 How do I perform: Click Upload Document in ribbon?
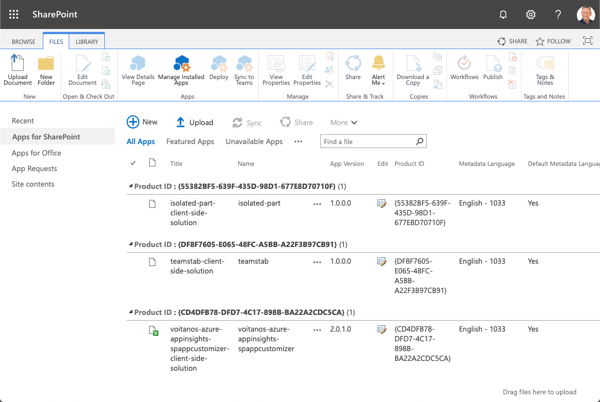(18, 70)
